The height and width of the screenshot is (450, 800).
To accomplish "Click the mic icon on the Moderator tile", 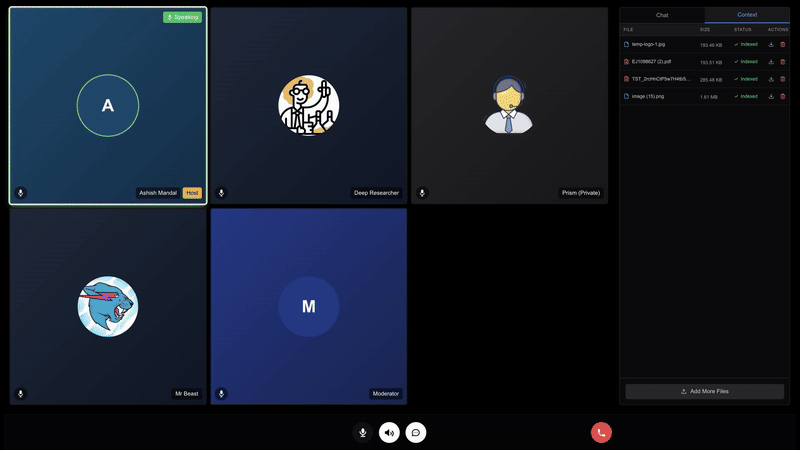I will (222, 394).
